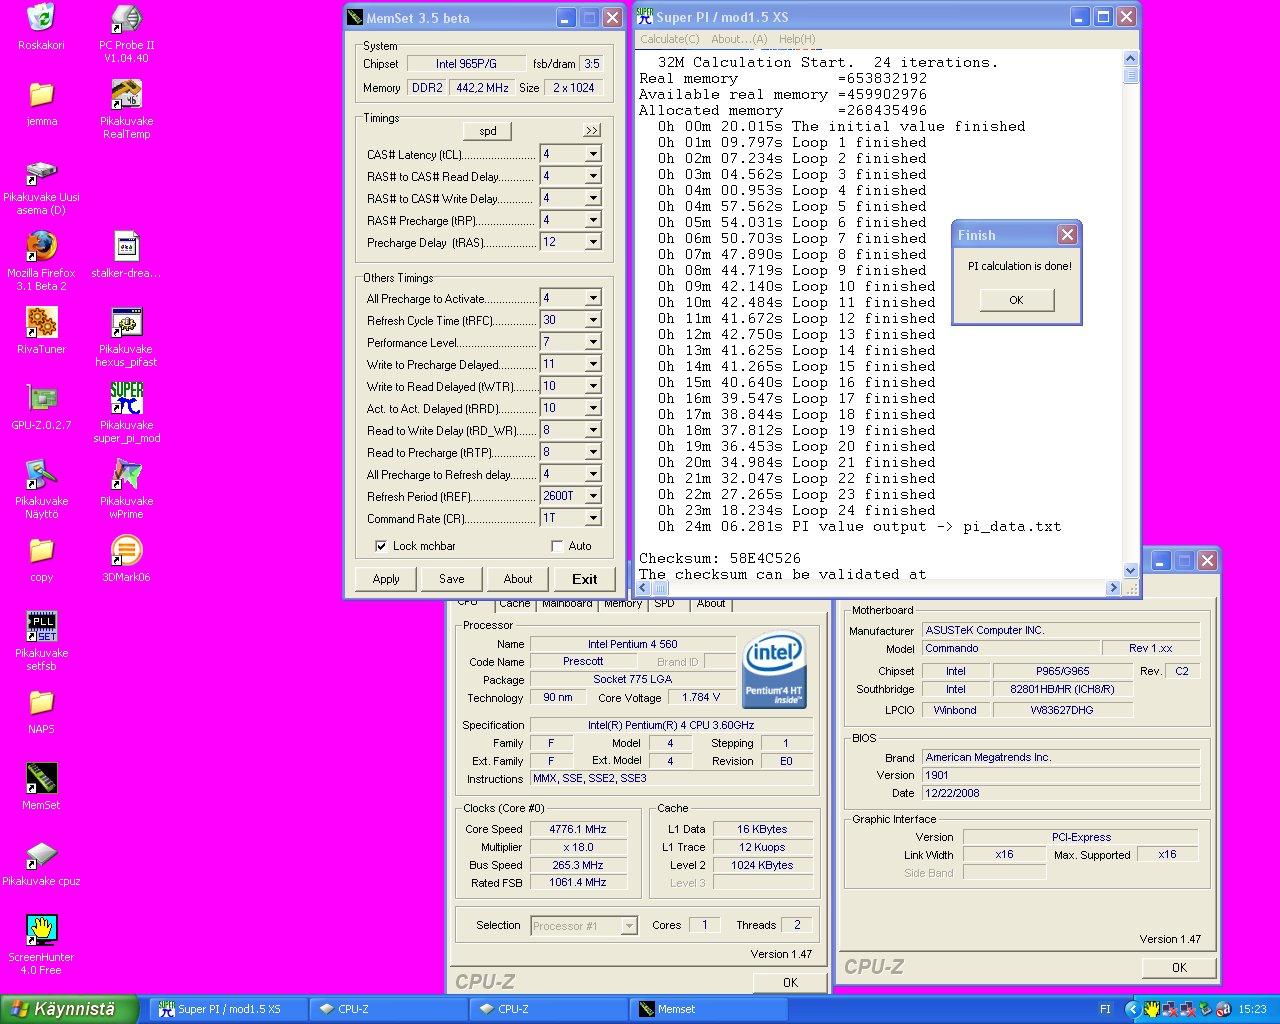Click the Save button in MemSet
1280x1024 pixels.
(x=452, y=579)
